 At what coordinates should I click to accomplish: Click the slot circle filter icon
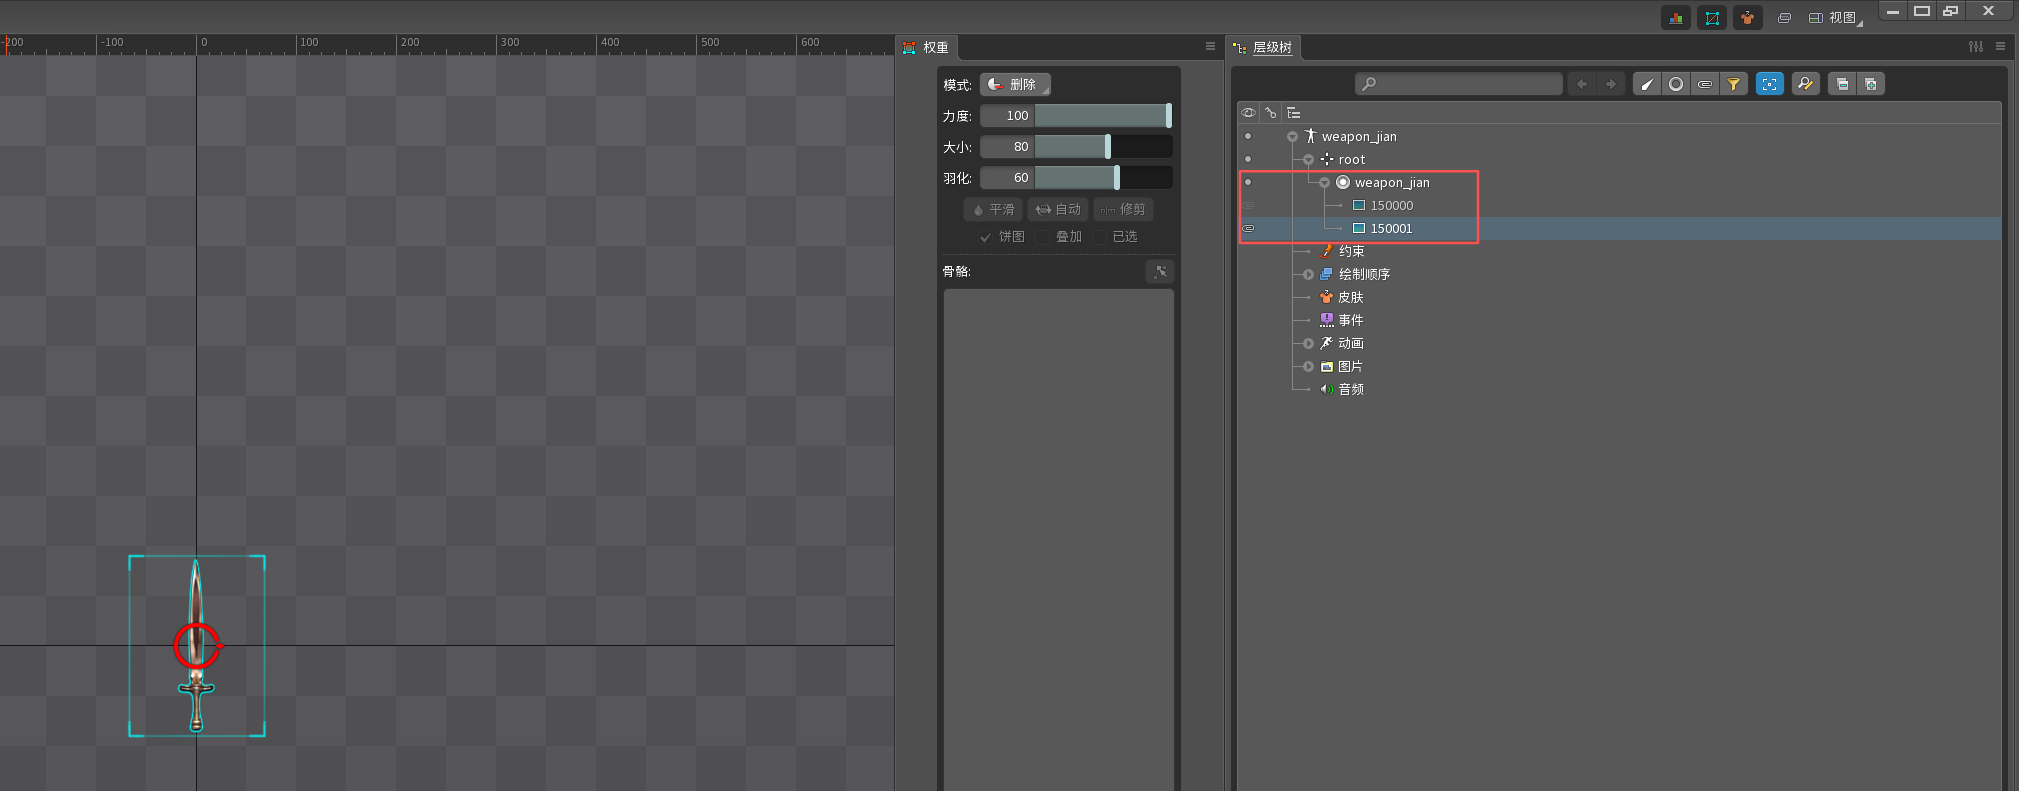click(x=1676, y=84)
